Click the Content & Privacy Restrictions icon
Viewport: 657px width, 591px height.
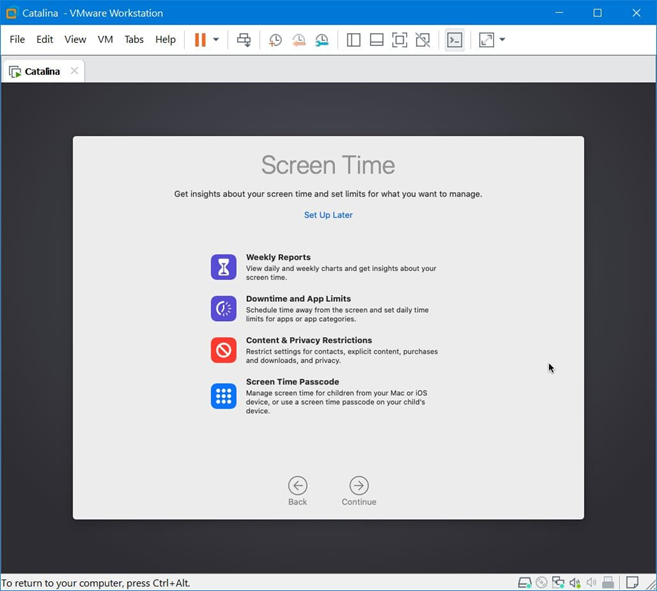click(x=223, y=350)
